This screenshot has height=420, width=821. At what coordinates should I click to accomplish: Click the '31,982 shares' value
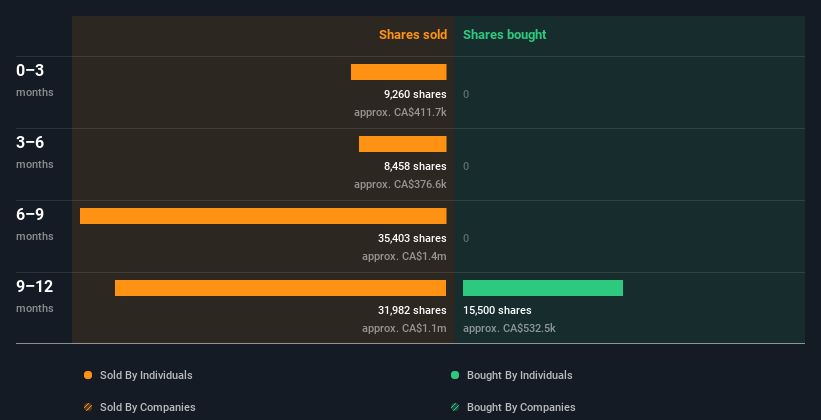click(x=412, y=311)
